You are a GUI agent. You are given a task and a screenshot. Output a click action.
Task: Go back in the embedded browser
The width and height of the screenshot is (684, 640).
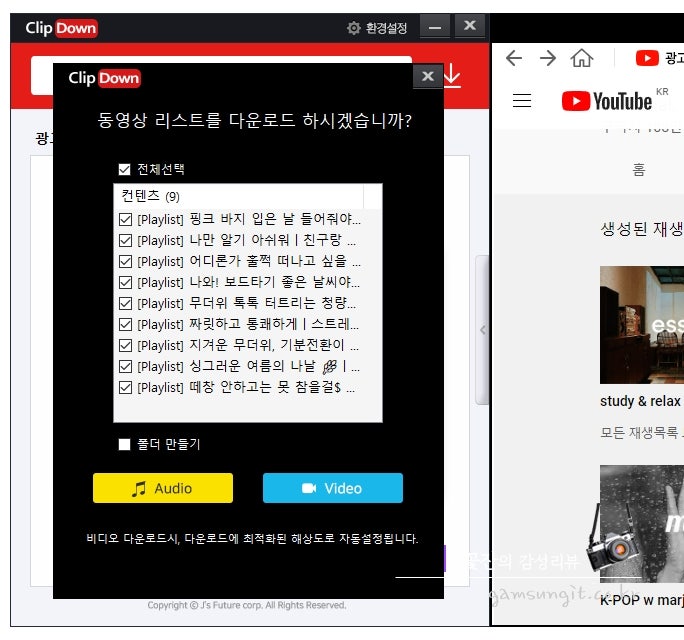coord(514,58)
